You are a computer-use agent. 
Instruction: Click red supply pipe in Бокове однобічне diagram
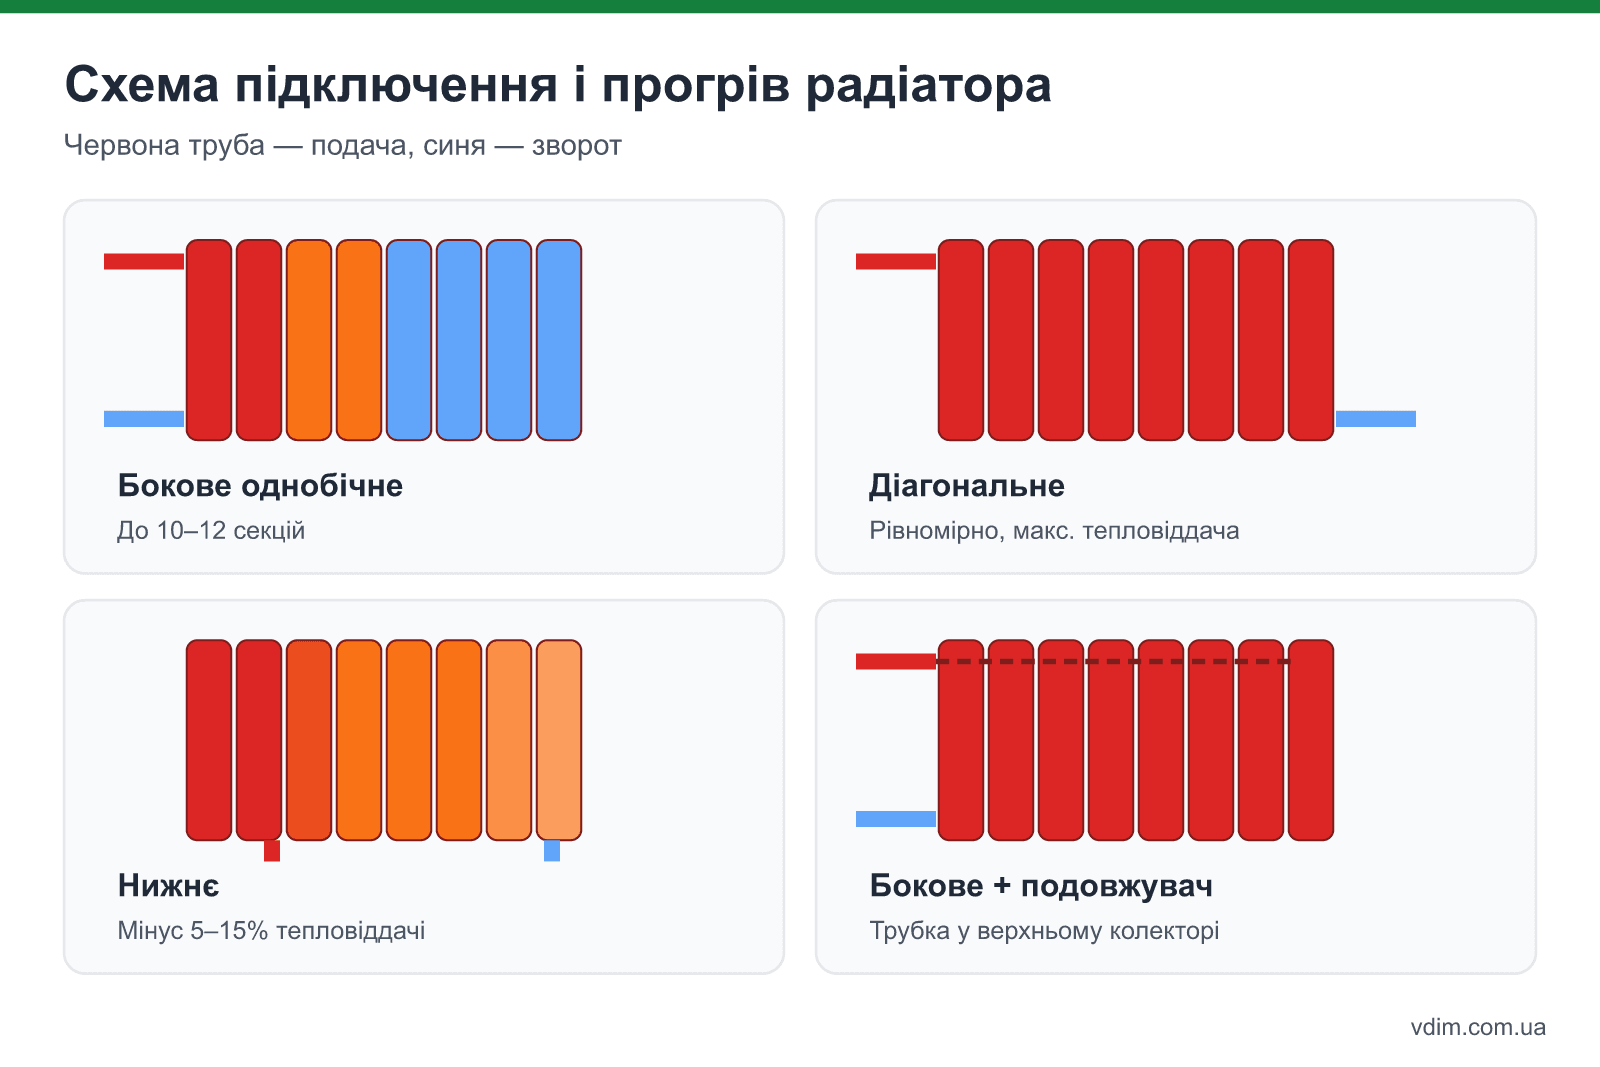pyautogui.click(x=144, y=261)
